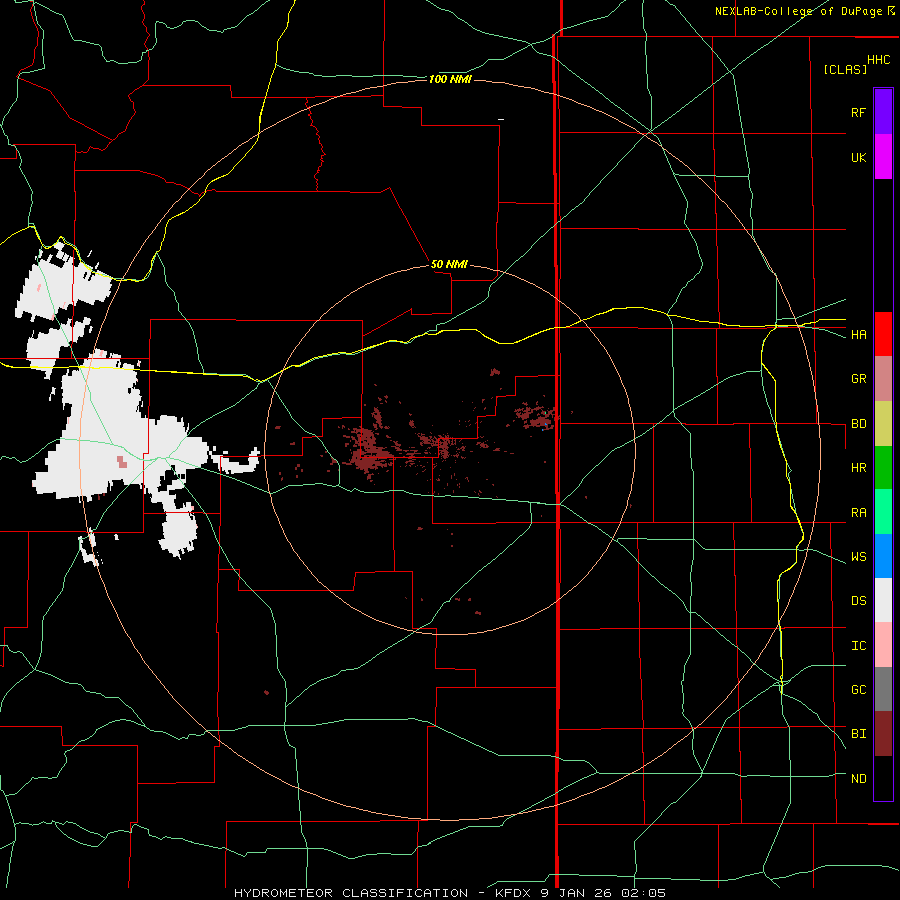Image resolution: width=900 pixels, height=900 pixels.
Task: Select the BD yellow legend swatch
Action: pos(883,424)
